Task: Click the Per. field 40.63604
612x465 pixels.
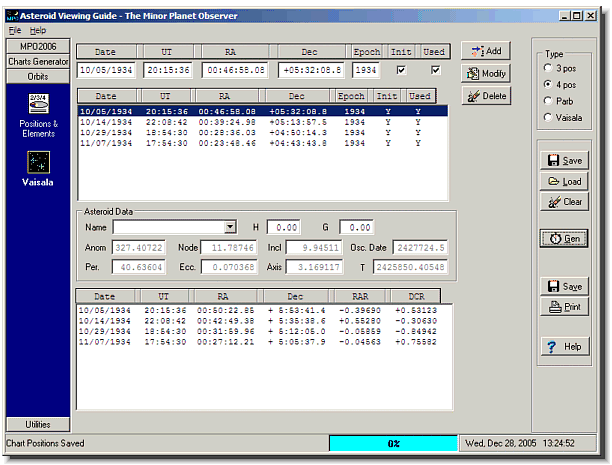Action: tap(139, 267)
